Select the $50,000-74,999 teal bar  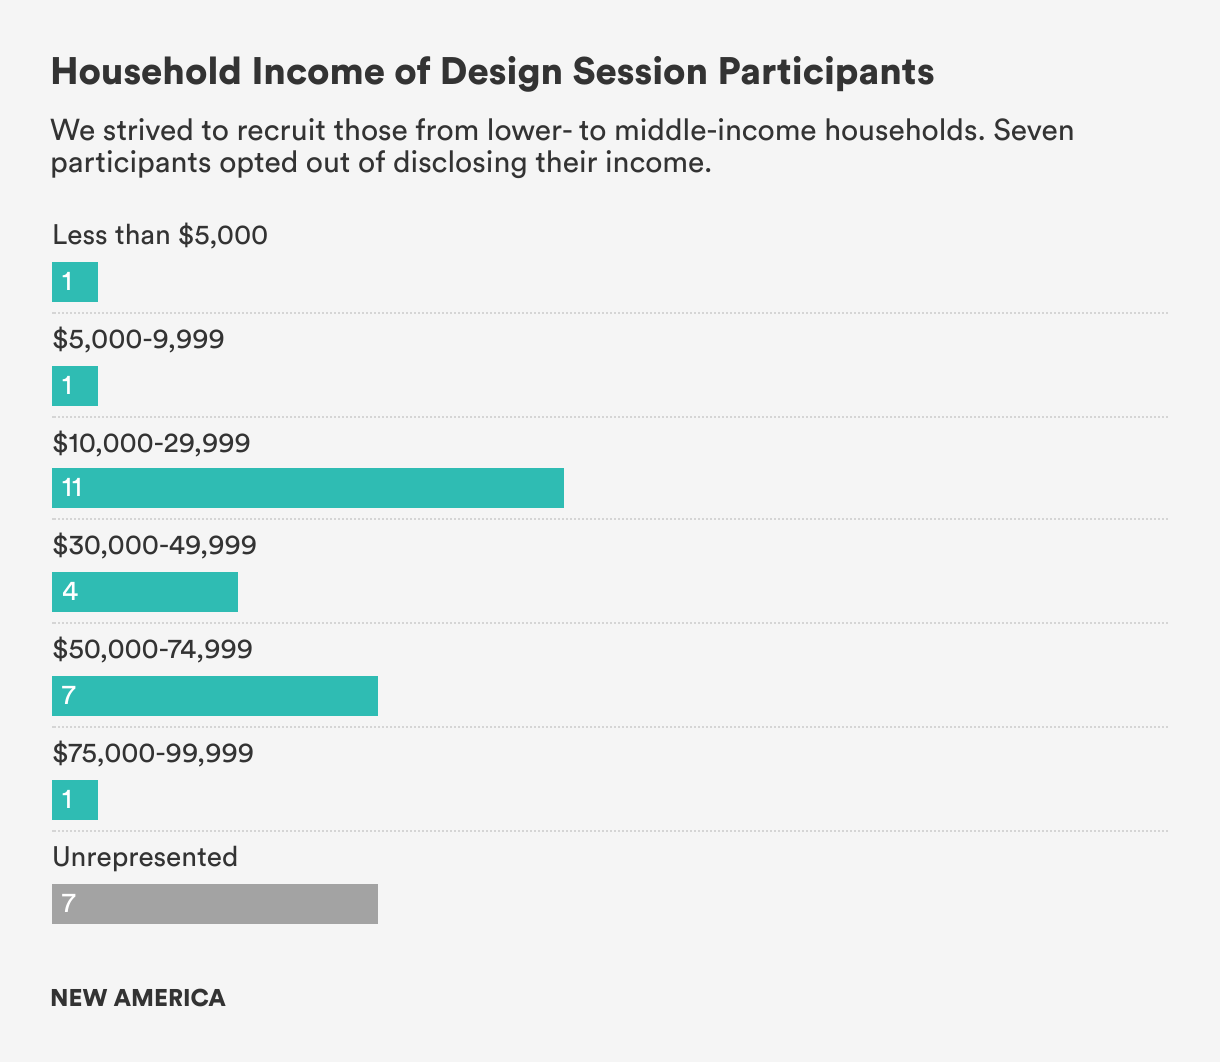click(x=215, y=696)
